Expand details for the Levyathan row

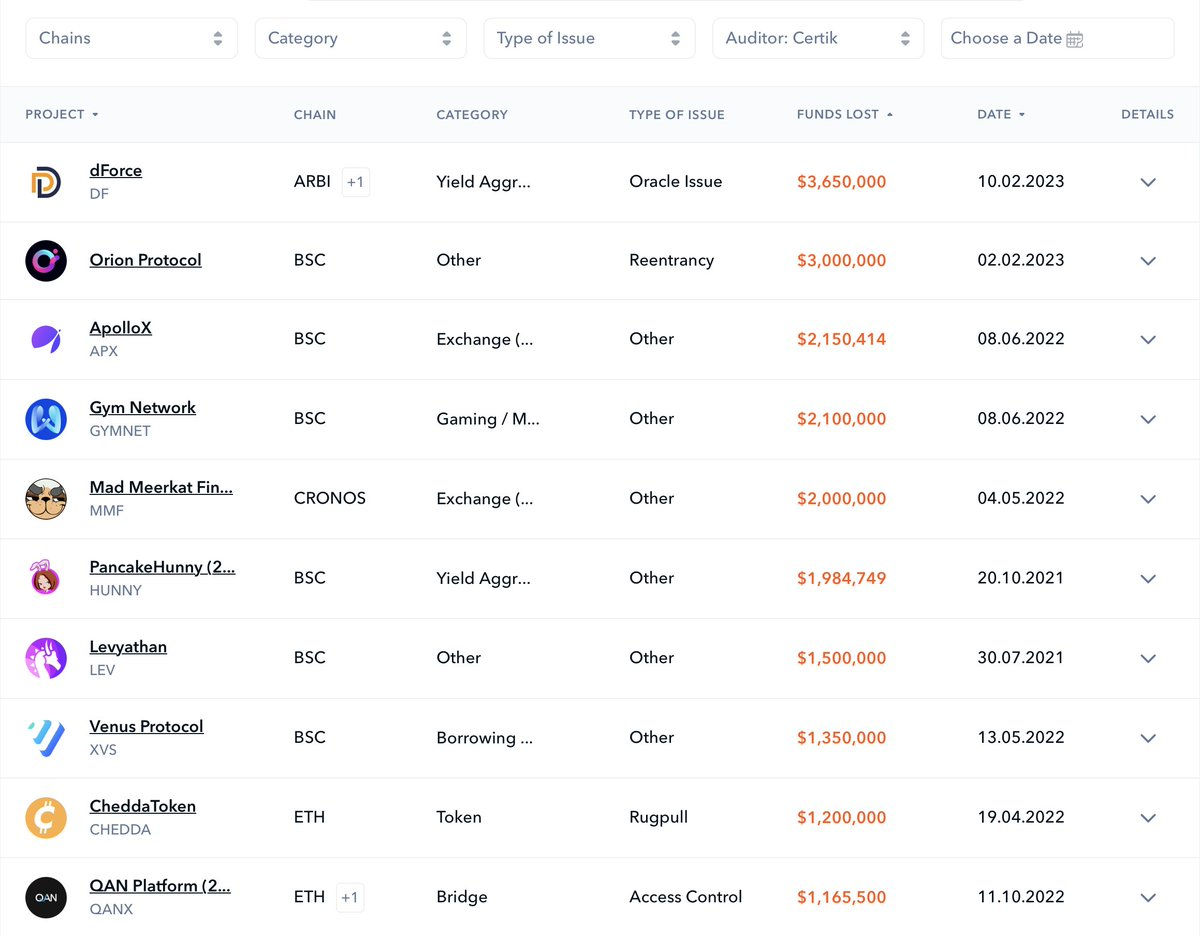click(x=1148, y=658)
